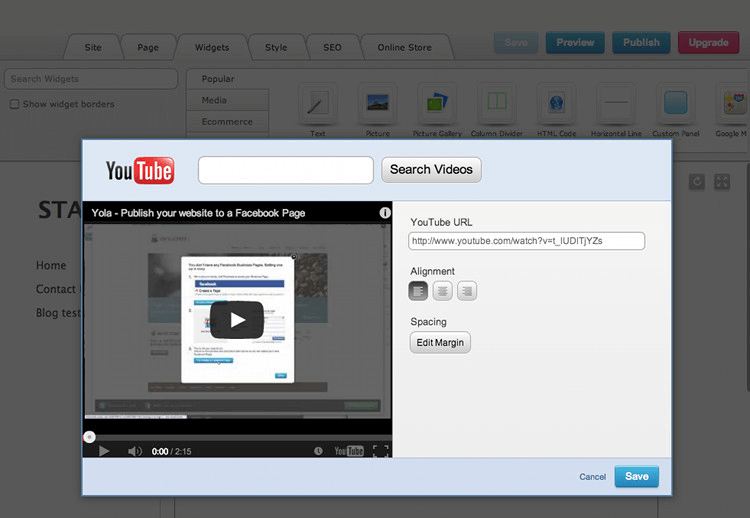Select the Picture Gallery widget icon
The image size is (750, 518).
pyautogui.click(x=437, y=103)
